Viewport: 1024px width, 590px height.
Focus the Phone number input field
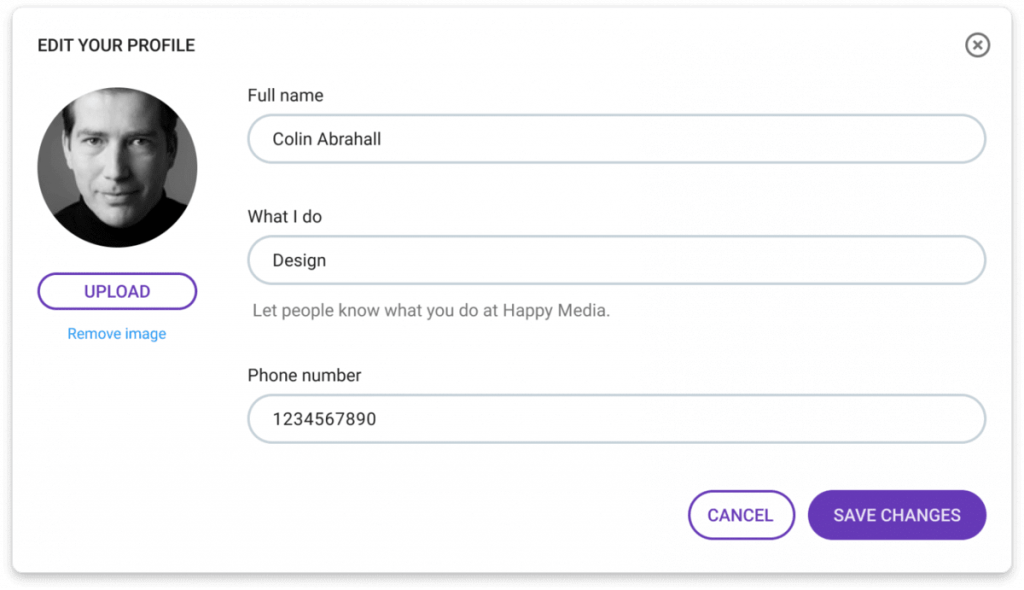(616, 419)
